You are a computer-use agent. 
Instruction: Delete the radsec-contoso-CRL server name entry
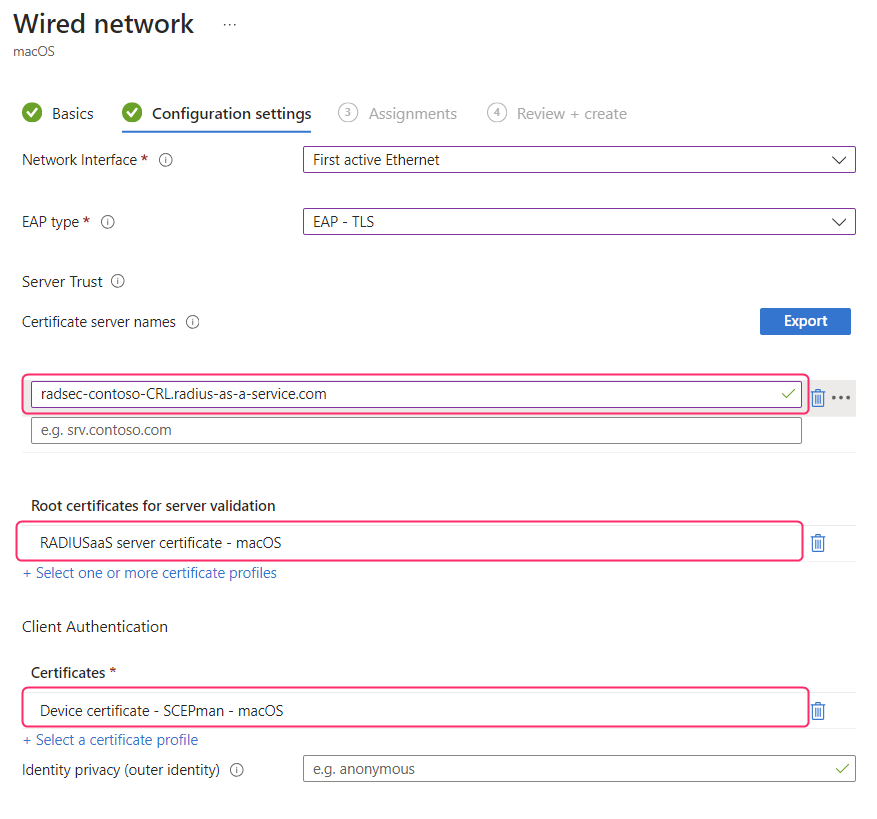817,397
